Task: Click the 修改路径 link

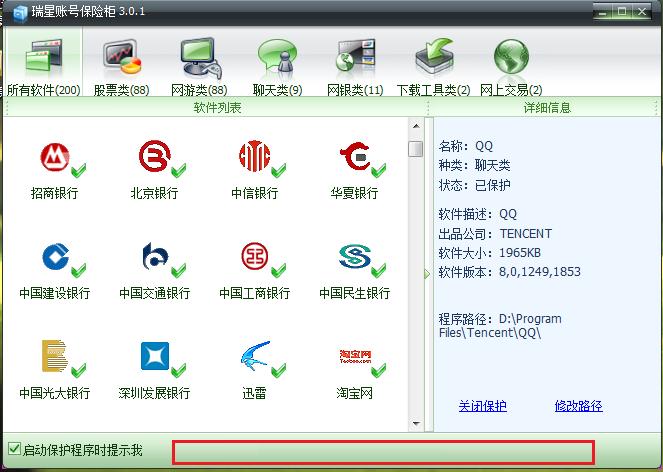Action: (578, 406)
